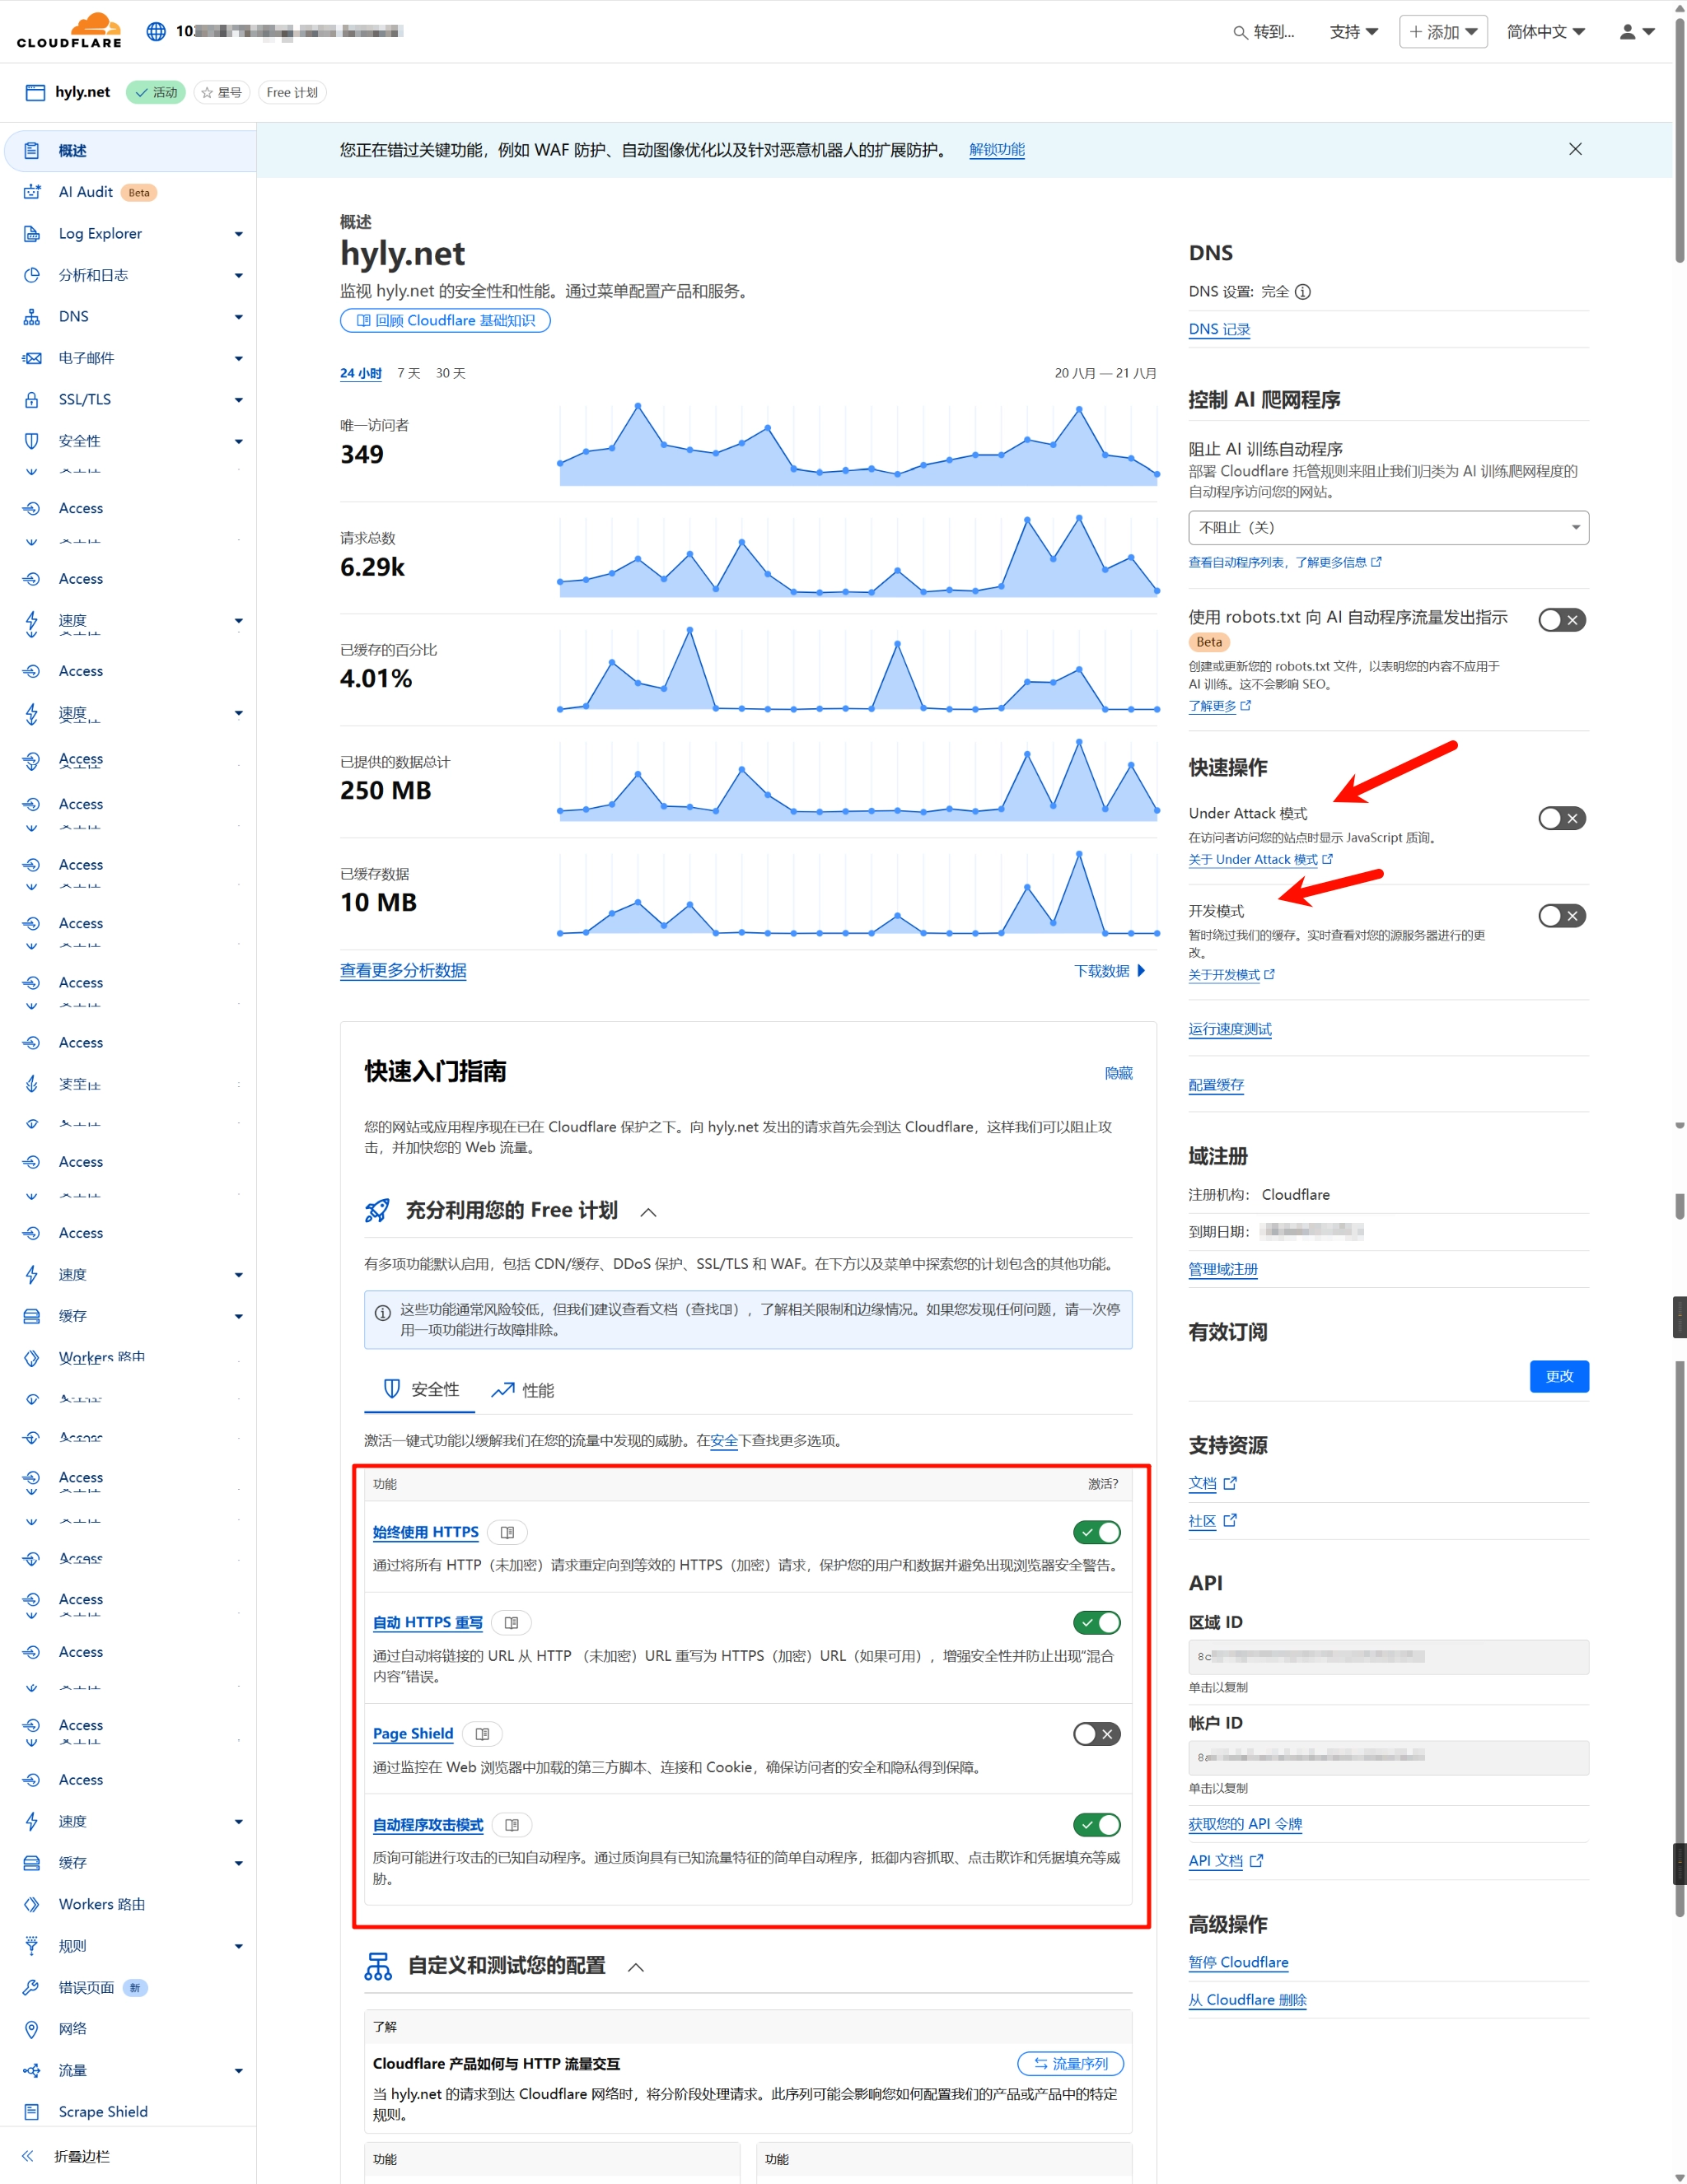Screen dimensions: 1687x2184
Task: Click the Log Explorer icon in sidebar
Action: click(x=32, y=234)
